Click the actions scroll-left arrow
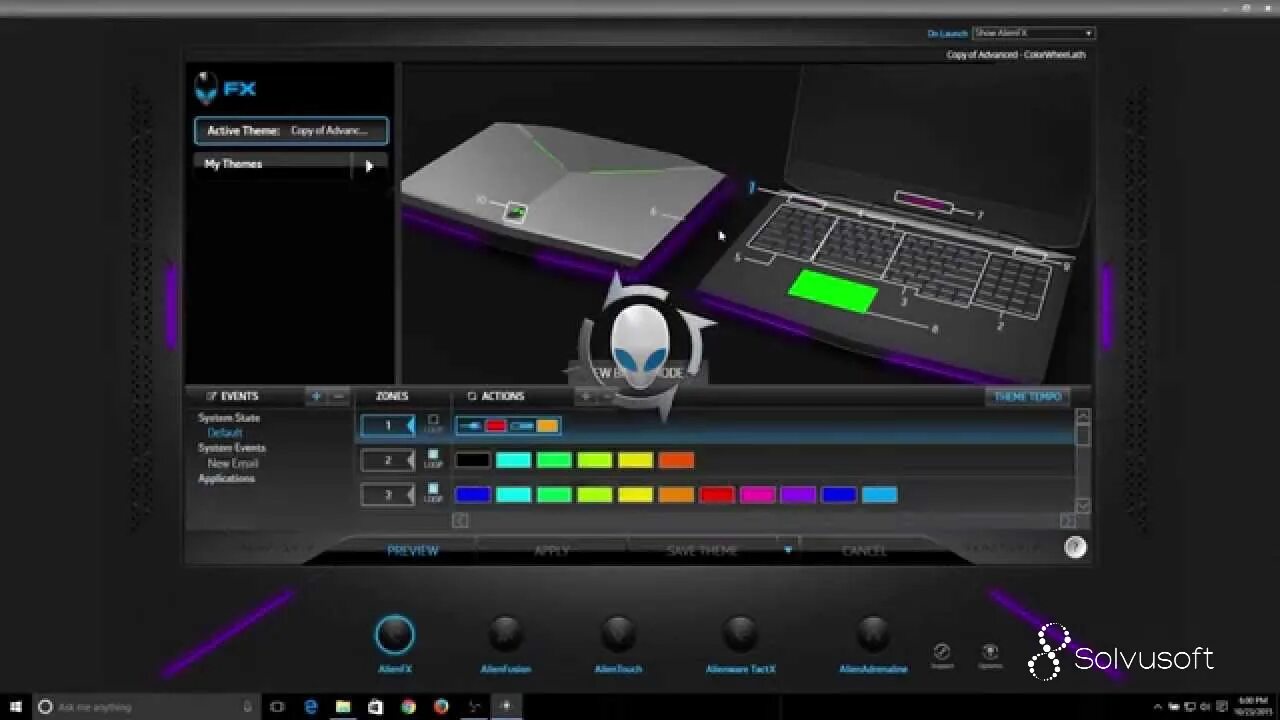Image resolution: width=1280 pixels, height=720 pixels. (460, 520)
